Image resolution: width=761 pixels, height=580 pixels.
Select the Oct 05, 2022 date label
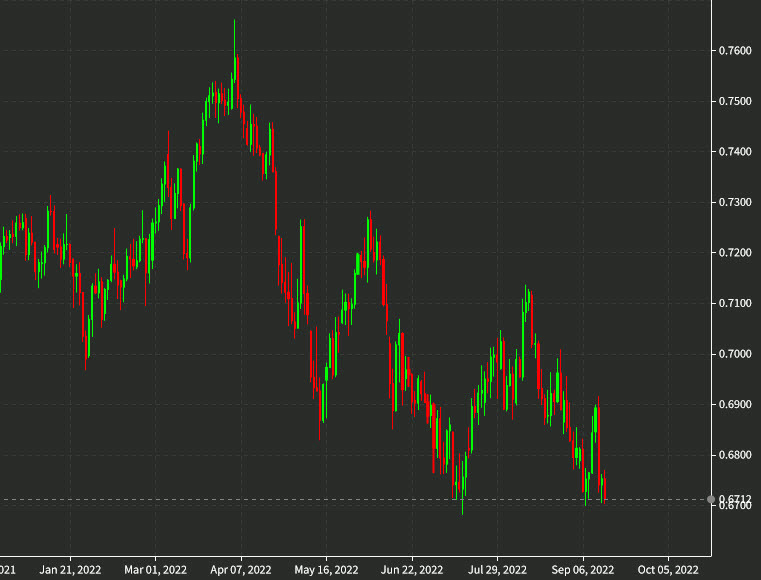(668, 569)
